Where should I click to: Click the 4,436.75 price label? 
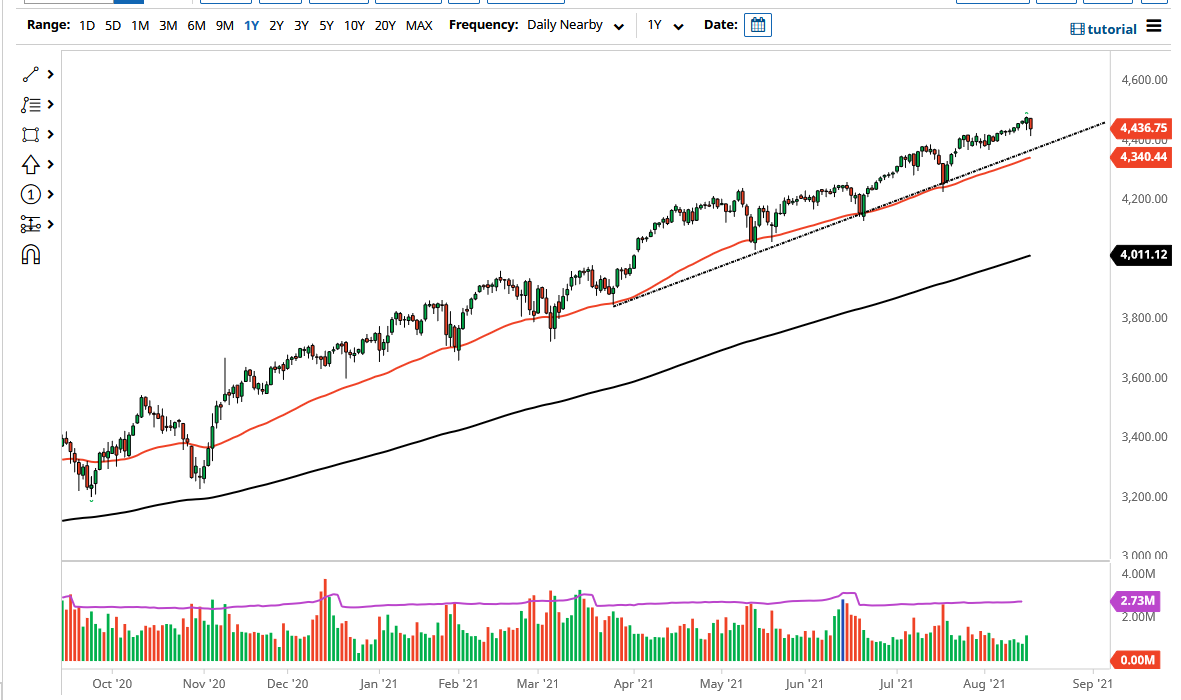[1142, 128]
